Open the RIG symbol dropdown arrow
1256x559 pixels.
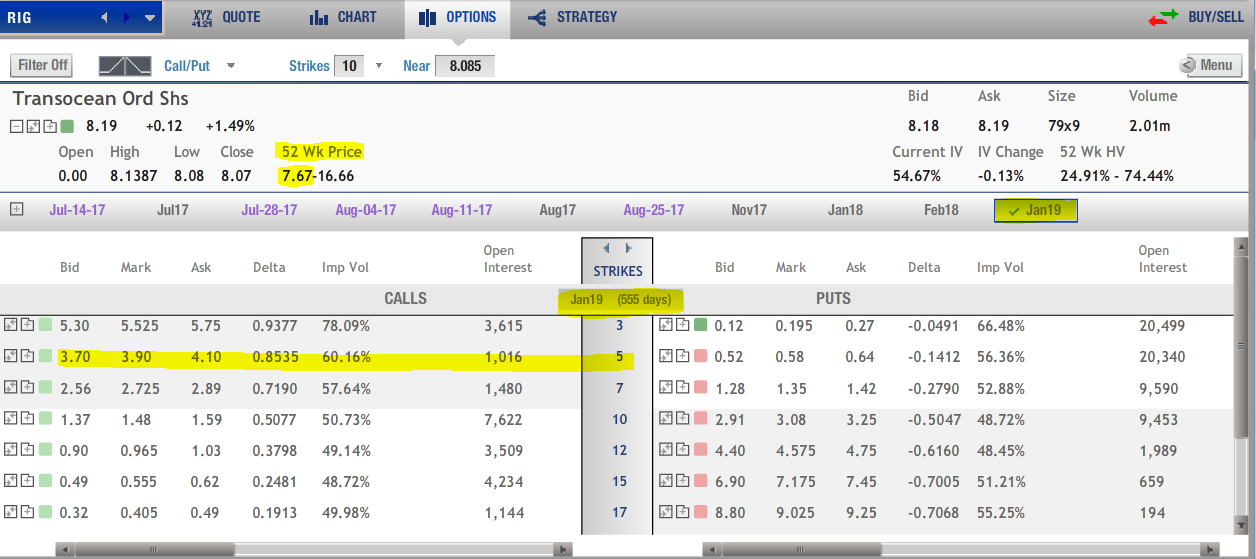(x=149, y=18)
